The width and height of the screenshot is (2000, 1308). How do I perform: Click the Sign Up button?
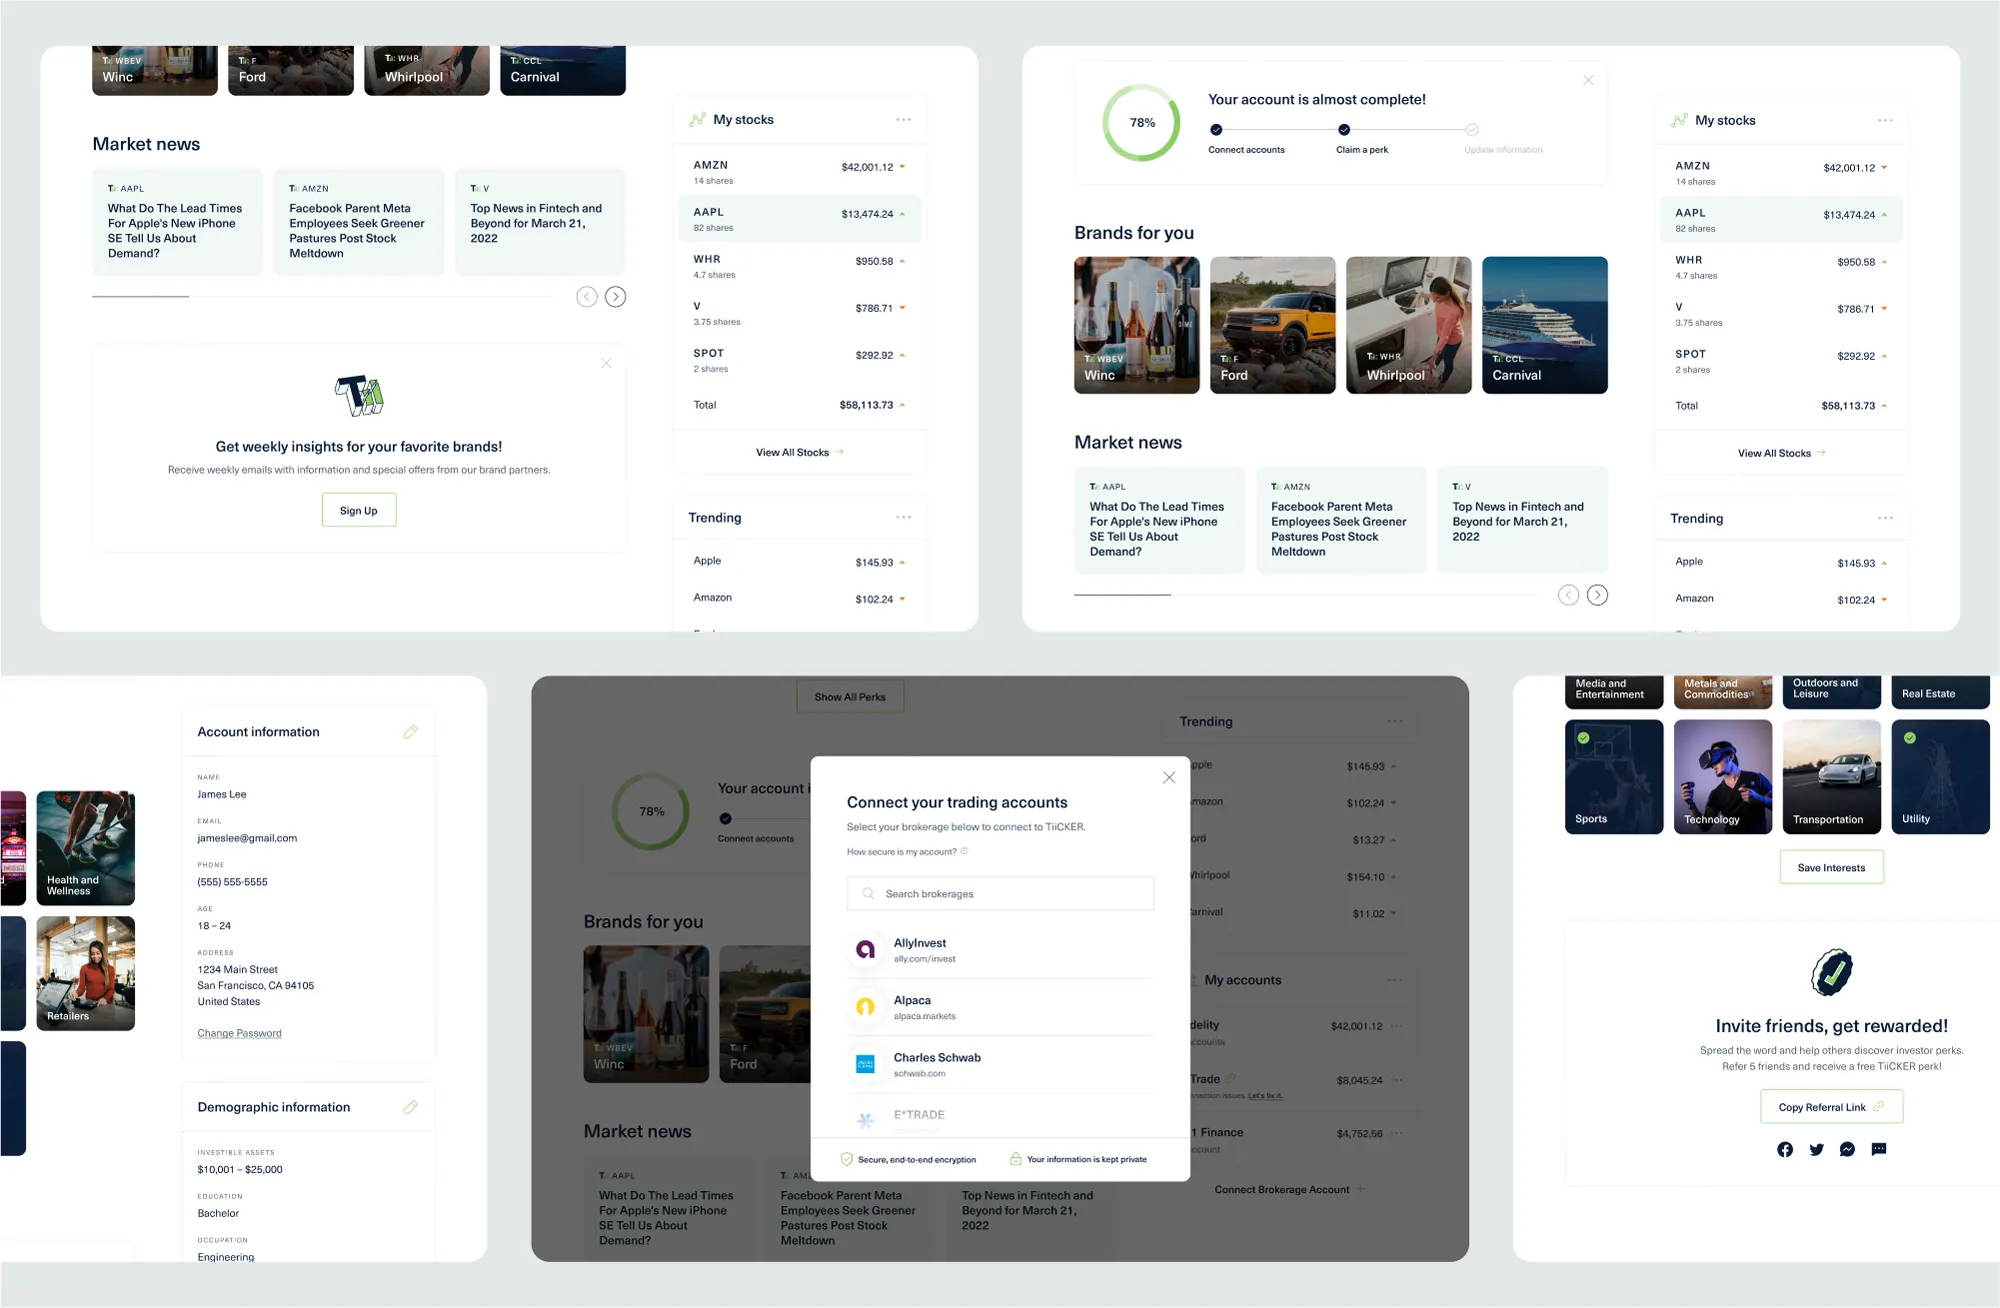coord(358,510)
